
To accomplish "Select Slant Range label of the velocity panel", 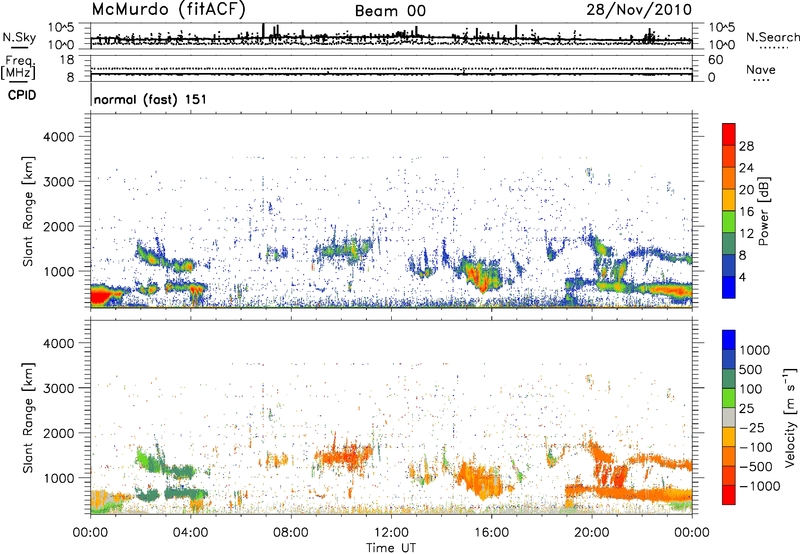I will 28,418.
